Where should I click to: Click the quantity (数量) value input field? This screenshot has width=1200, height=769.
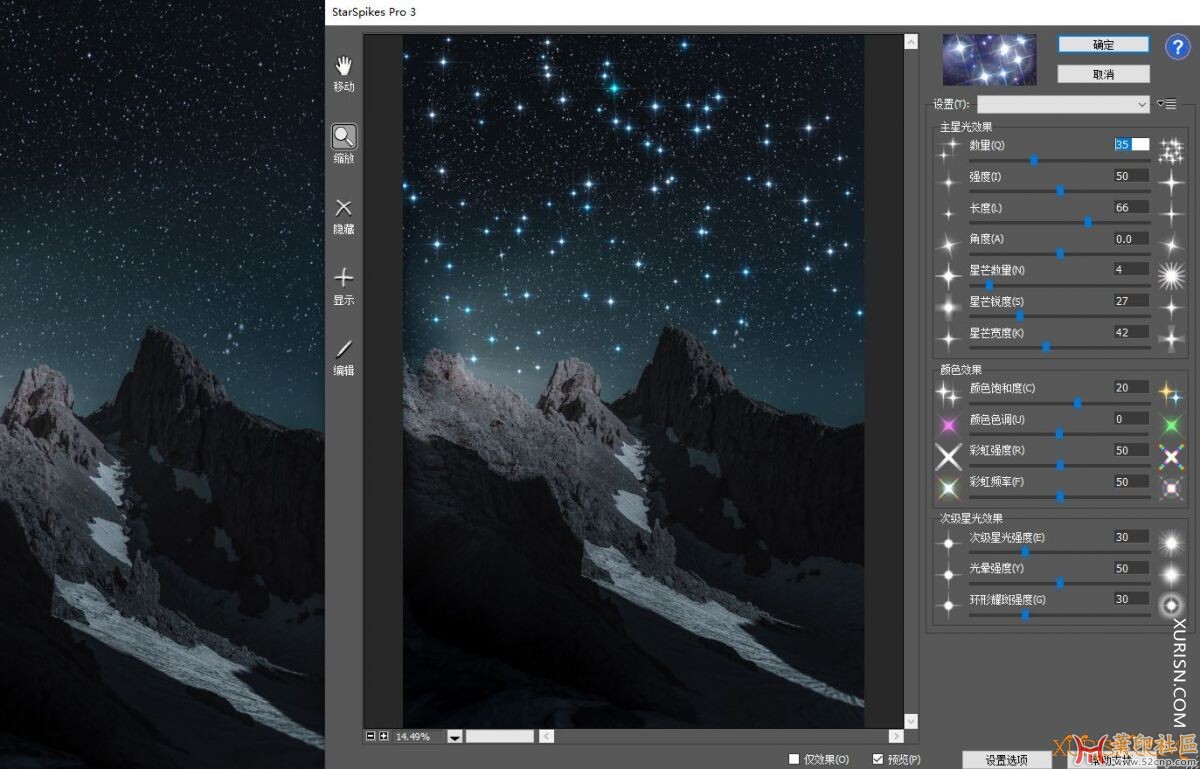tap(1131, 145)
